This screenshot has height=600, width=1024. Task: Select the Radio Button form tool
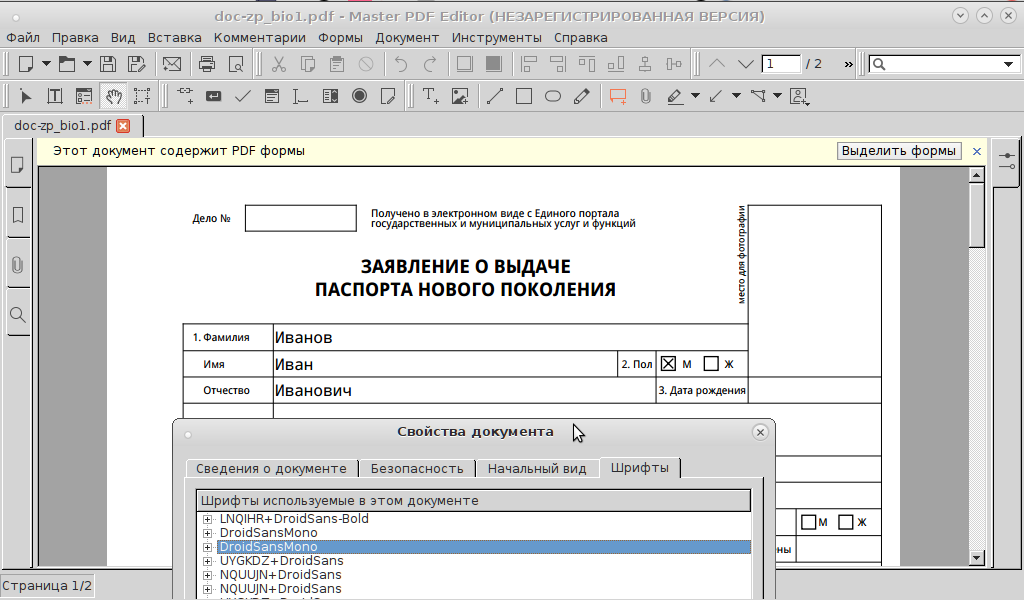359,96
